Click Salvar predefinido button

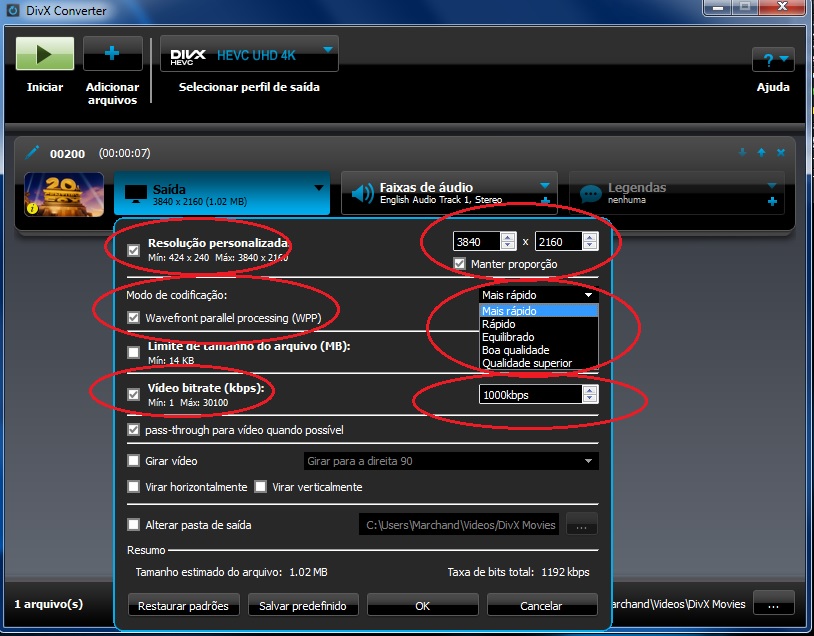[303, 605]
